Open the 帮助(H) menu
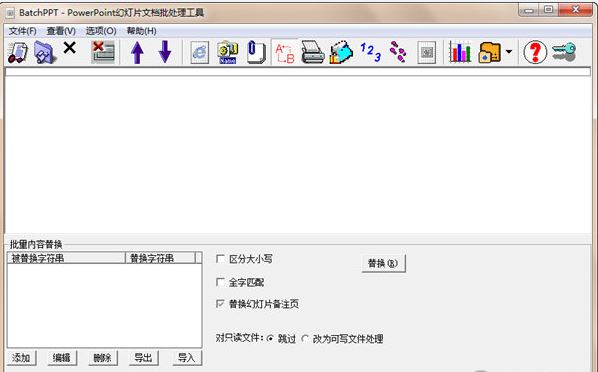Viewport: 598px width, 372px height. coord(141,31)
